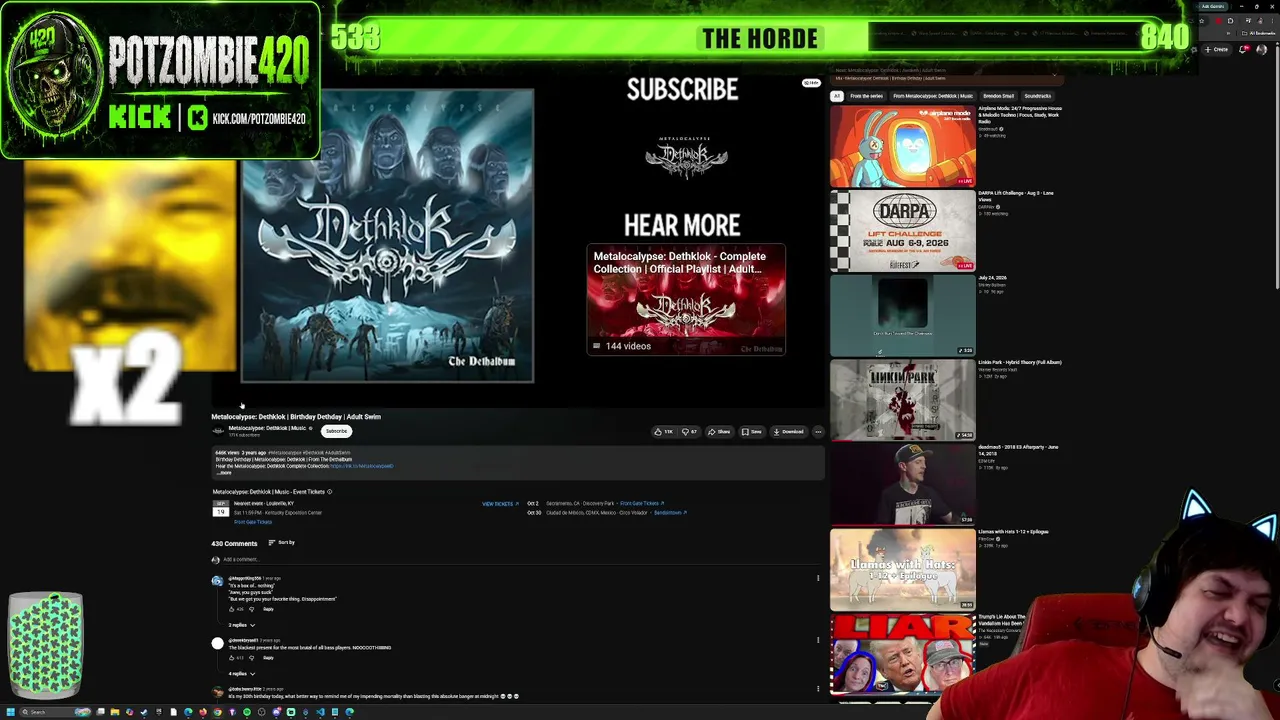Select the All filter chip
Viewport: 1280px width, 720px height.
[837, 96]
